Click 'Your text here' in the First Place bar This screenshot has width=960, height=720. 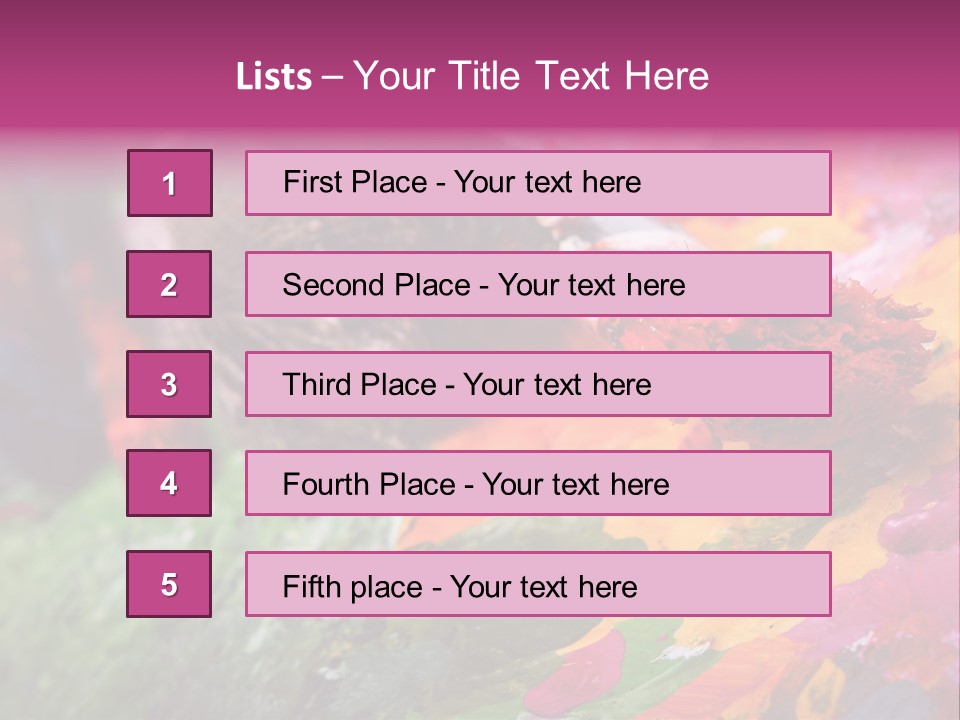[x=547, y=182]
